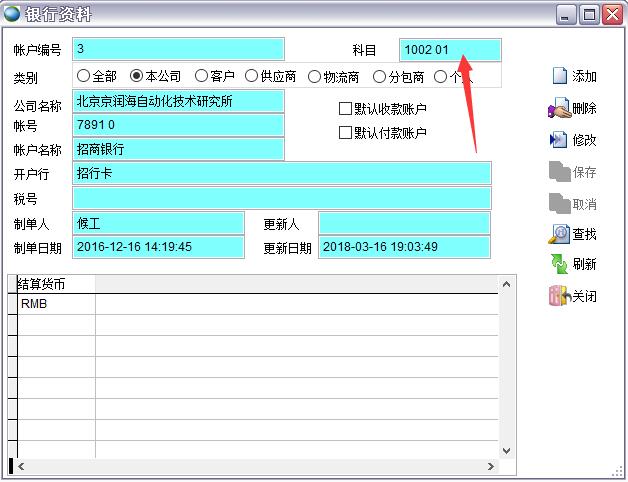Enable the 默认收款账户 checkbox
This screenshot has height=482, width=628.
(x=346, y=108)
